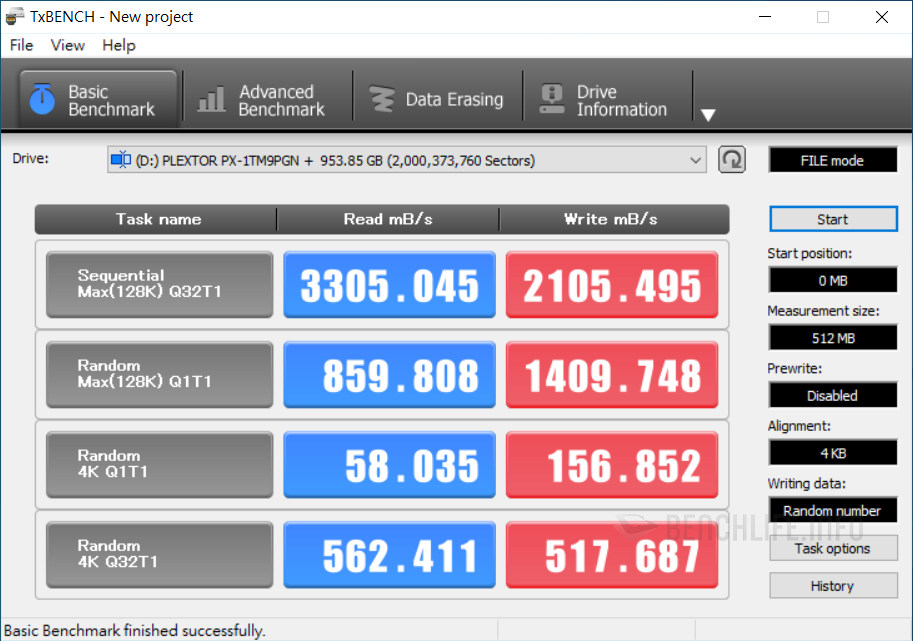Click the Advanced Benchmark bar chart icon
913x641 pixels.
click(x=211, y=100)
